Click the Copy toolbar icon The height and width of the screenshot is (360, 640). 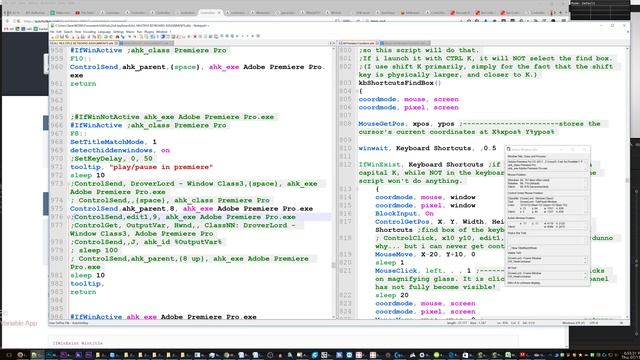tap(94, 36)
